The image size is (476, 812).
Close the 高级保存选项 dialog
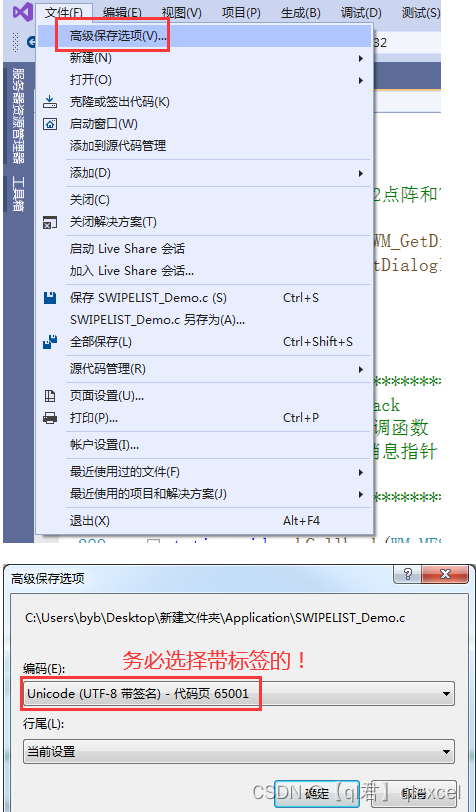pyautogui.click(x=445, y=573)
